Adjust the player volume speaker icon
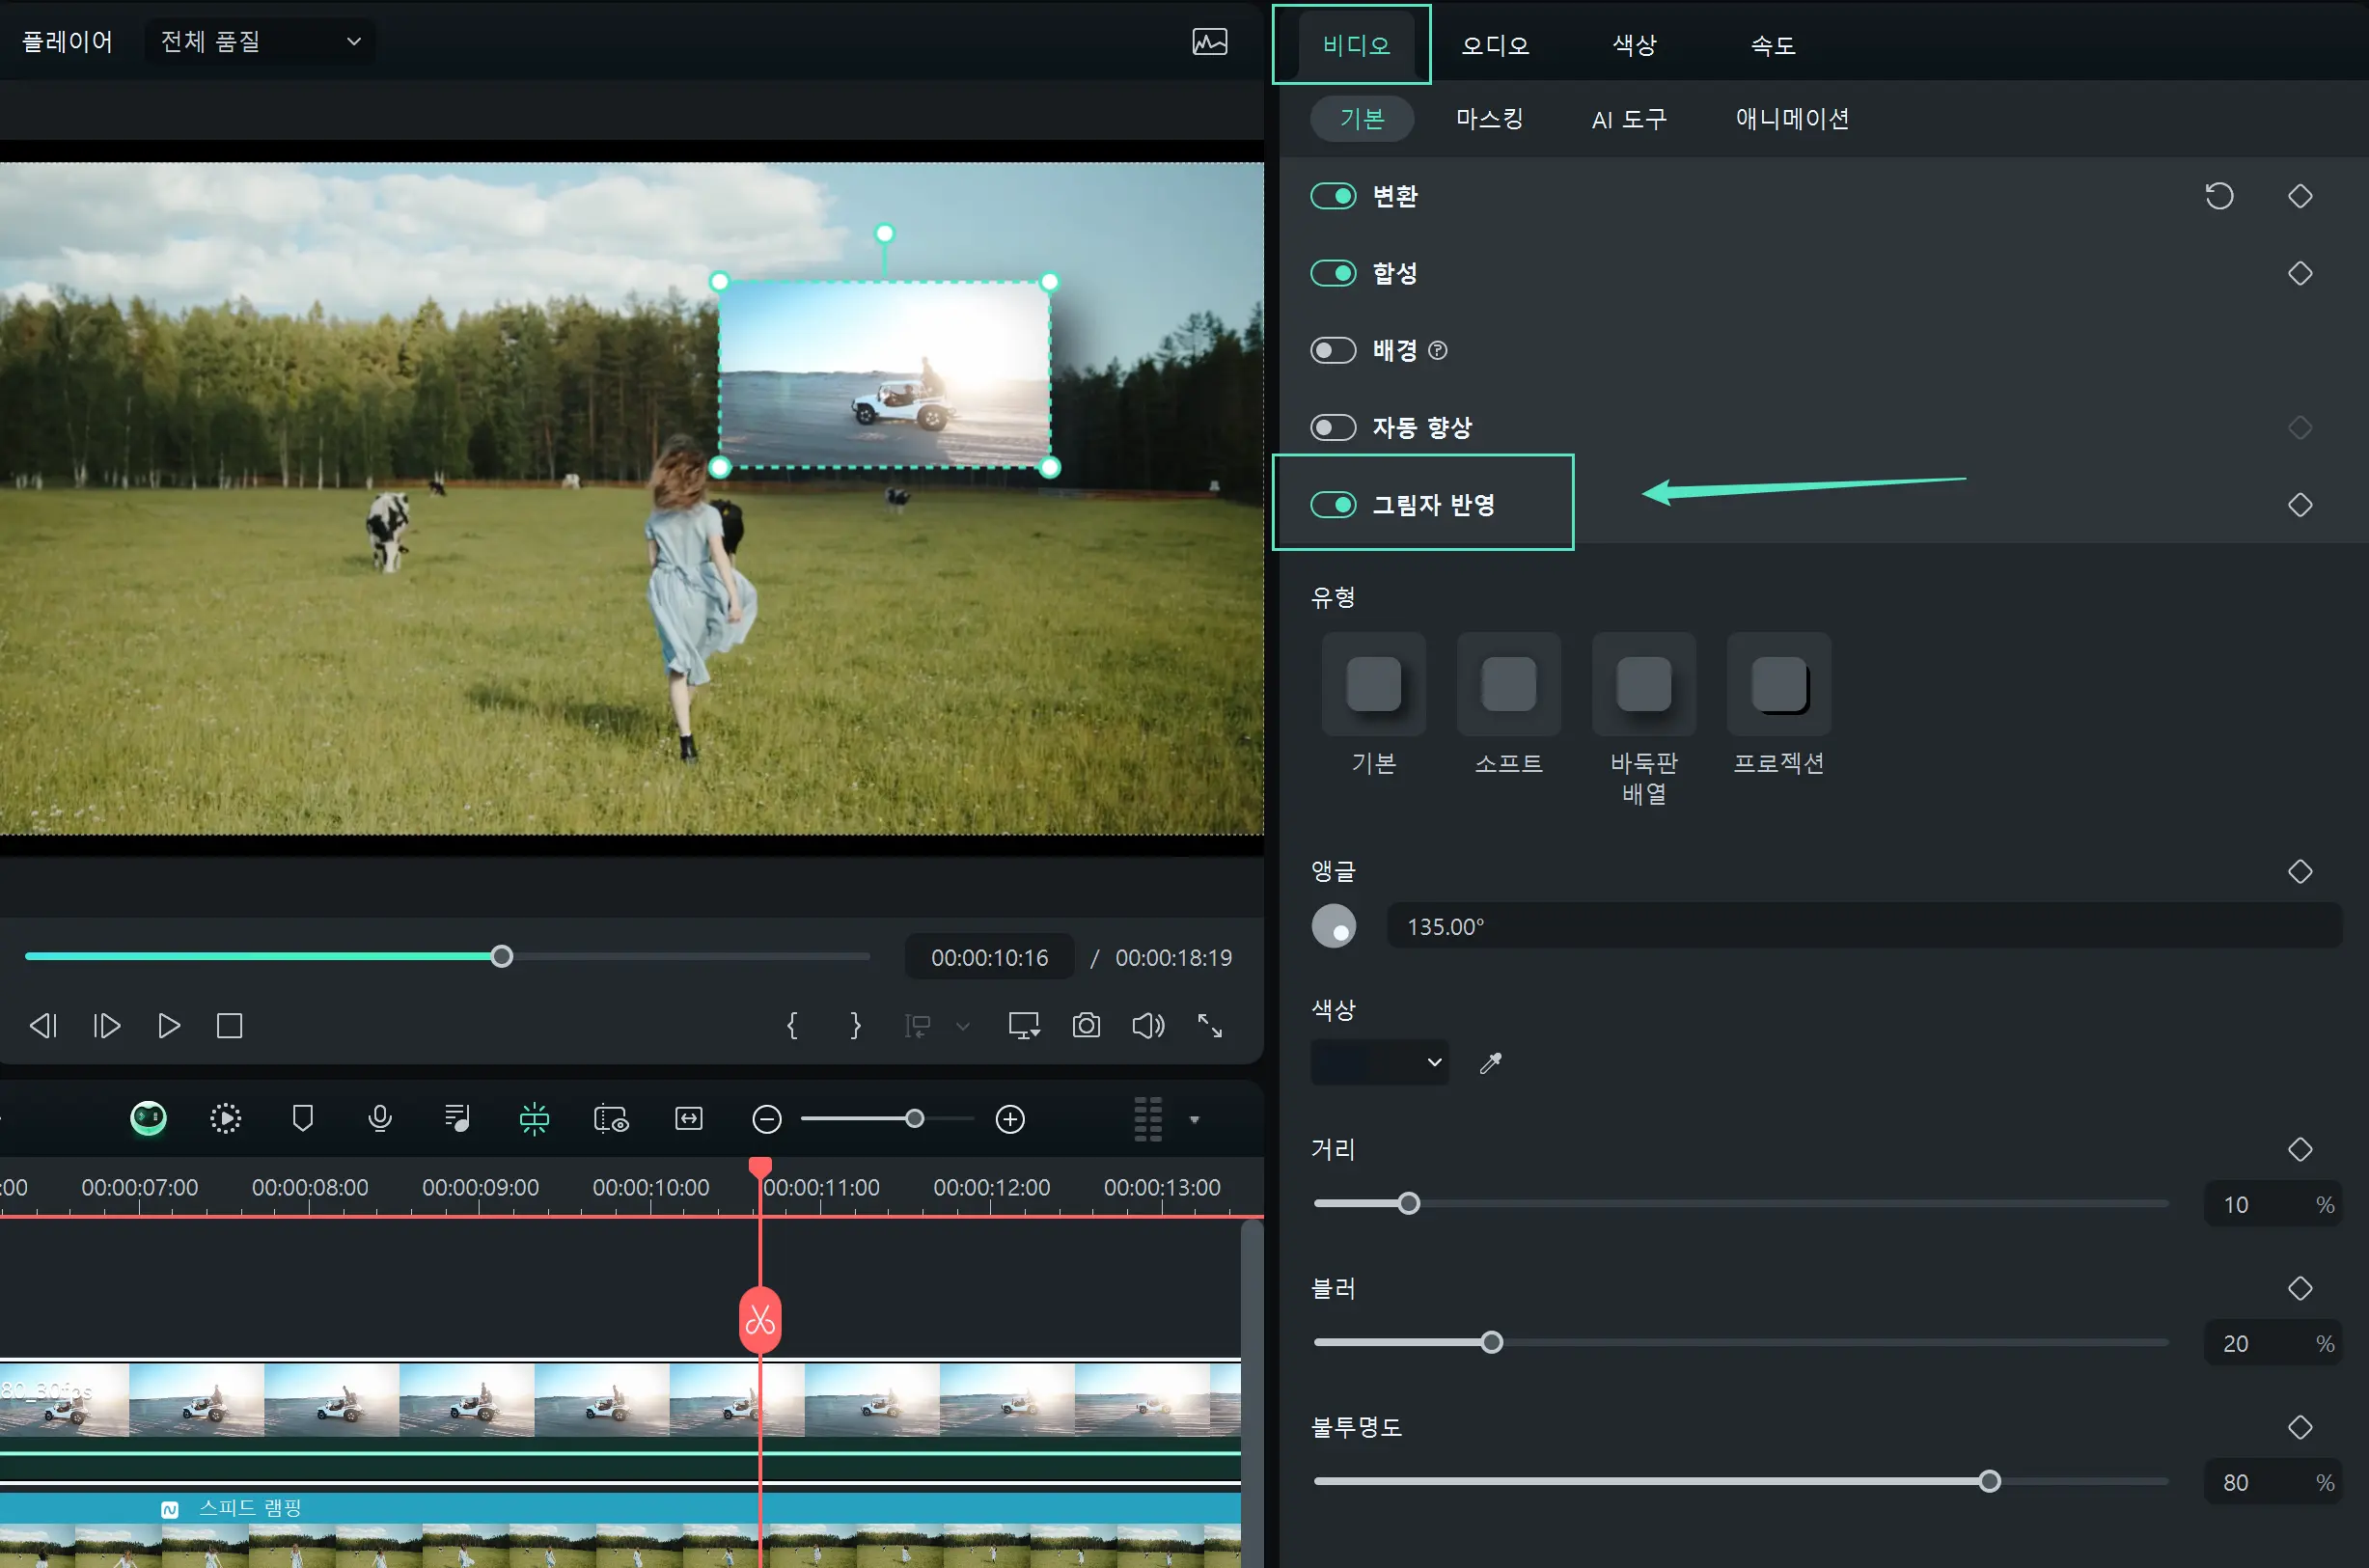Image resolution: width=2369 pixels, height=1568 pixels. 1148,1026
